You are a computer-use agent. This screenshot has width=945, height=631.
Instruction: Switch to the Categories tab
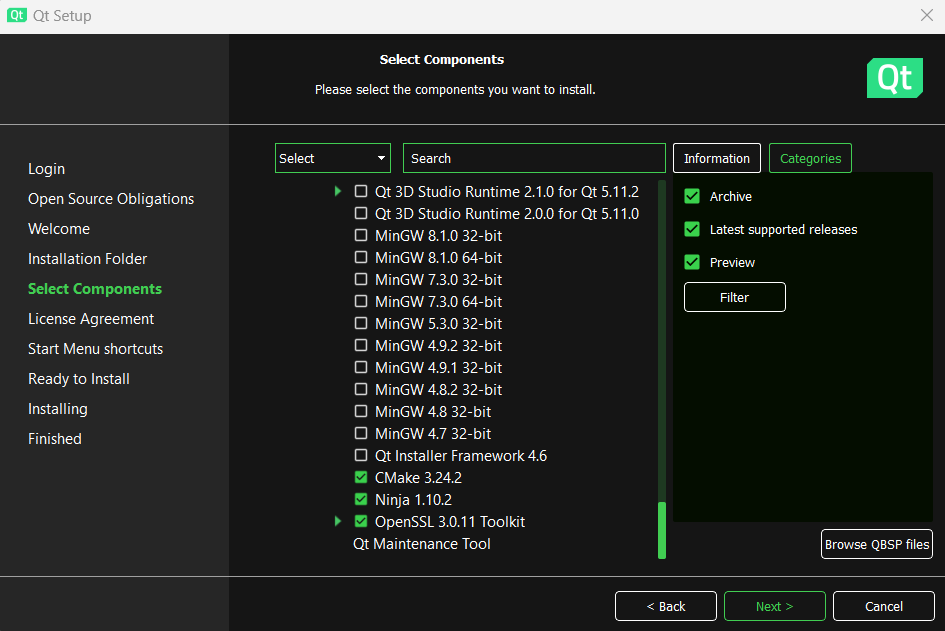(x=810, y=158)
